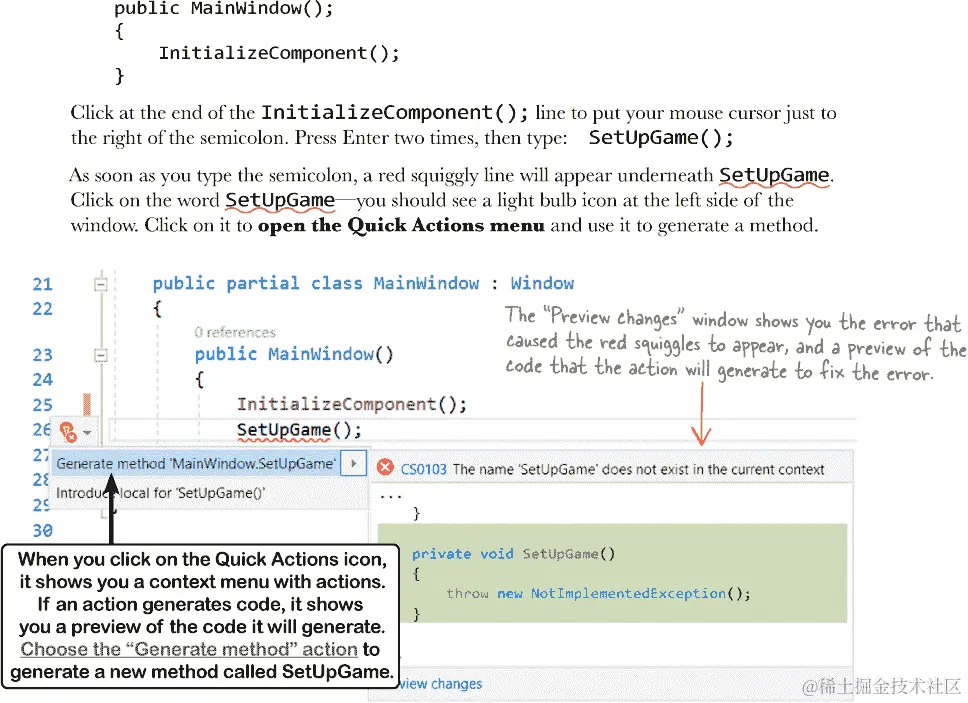Screen dimensions: 968x703
Task: Click 'private void SetUpGame()' in preview
Action: [x=514, y=554]
